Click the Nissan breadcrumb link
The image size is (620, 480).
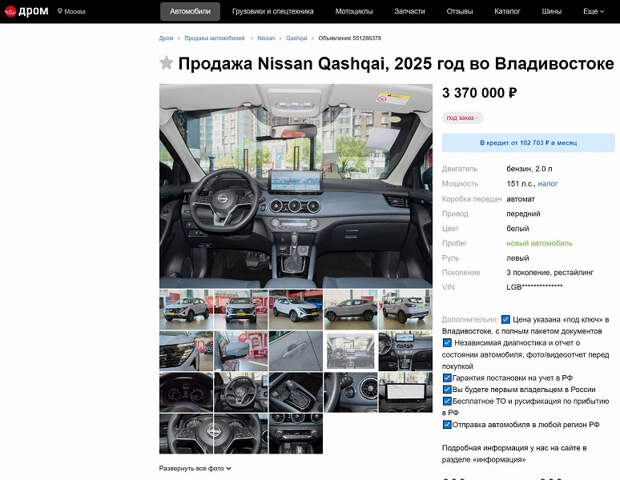coord(266,38)
